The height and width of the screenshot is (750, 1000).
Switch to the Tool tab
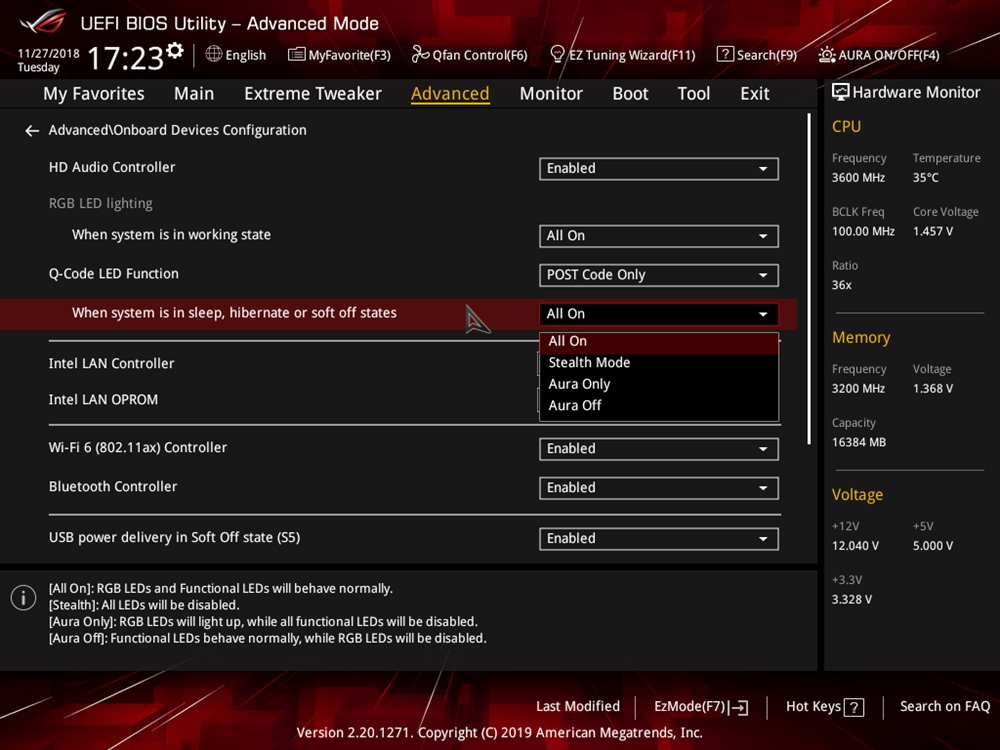(x=693, y=94)
